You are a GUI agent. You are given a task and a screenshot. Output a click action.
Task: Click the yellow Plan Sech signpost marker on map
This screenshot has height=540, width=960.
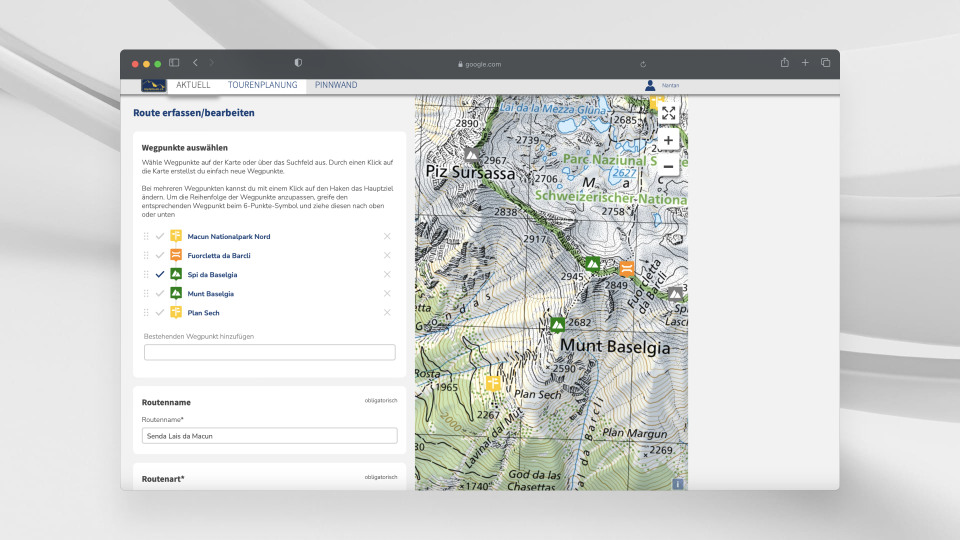coord(492,383)
